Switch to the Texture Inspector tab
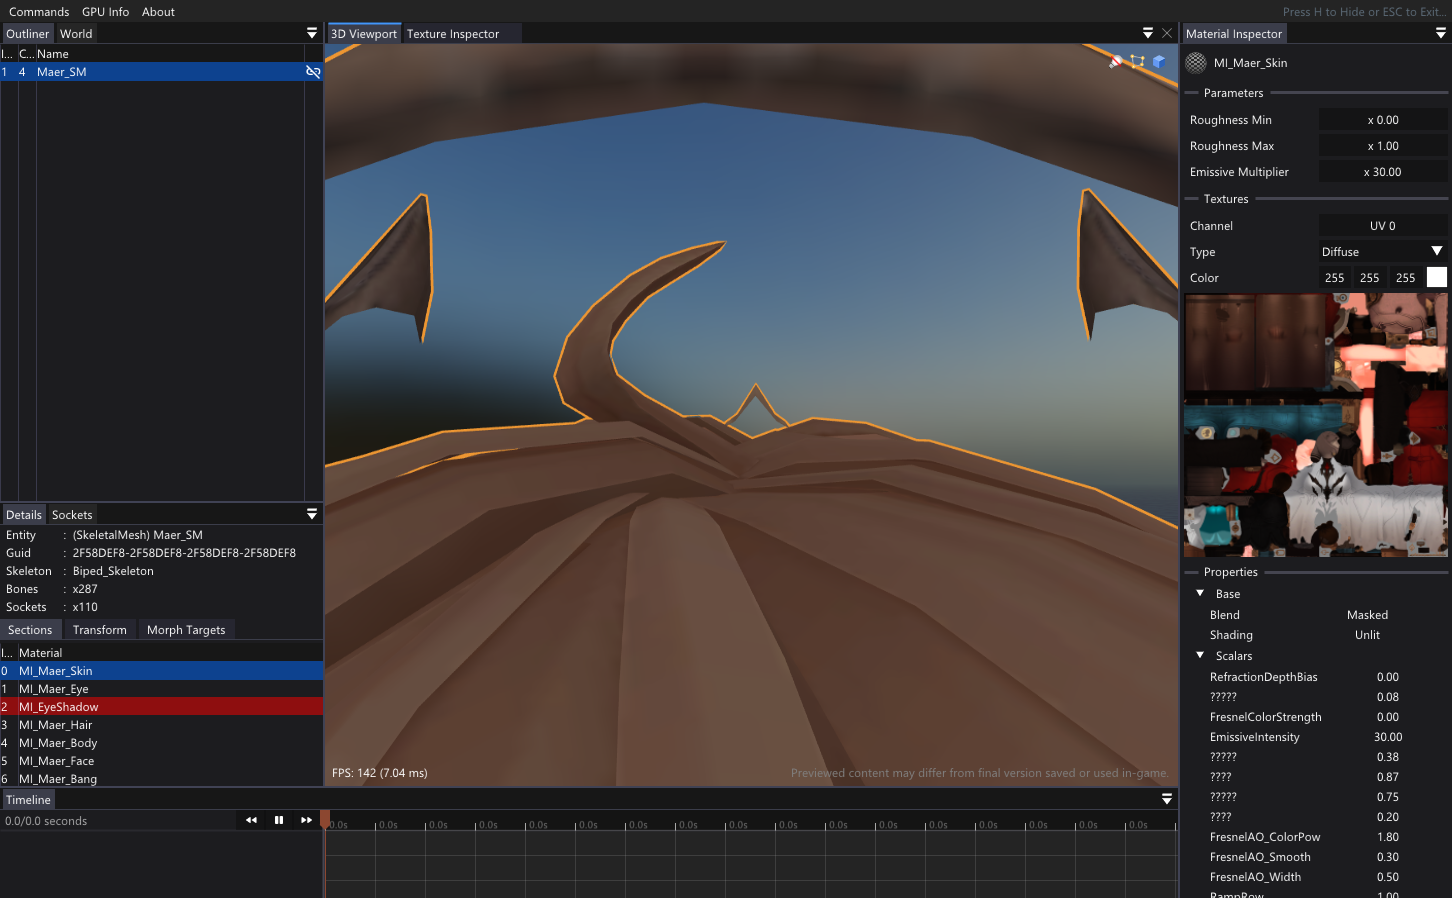This screenshot has width=1452, height=898. [x=452, y=34]
